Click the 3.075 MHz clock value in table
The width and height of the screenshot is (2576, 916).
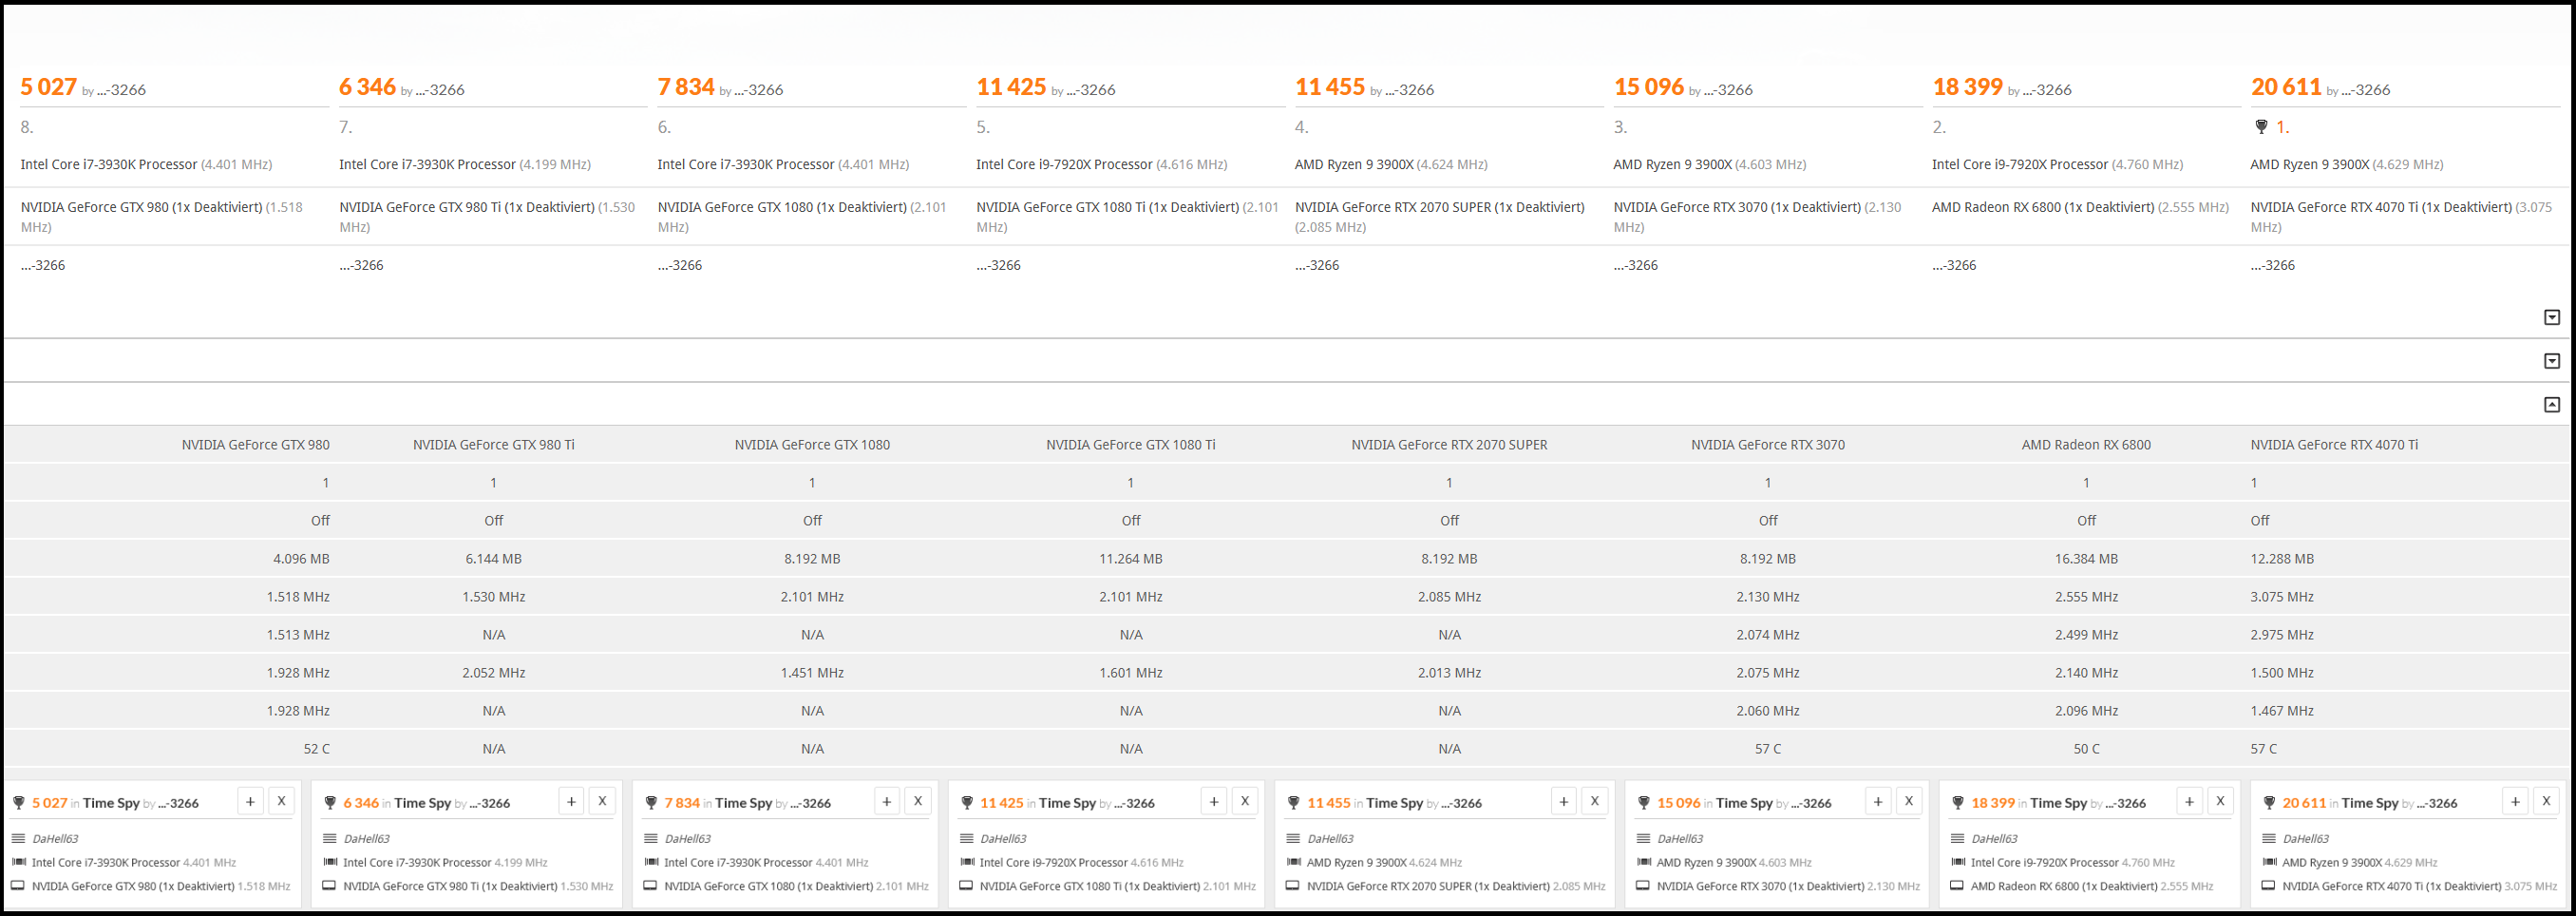coord(2282,597)
